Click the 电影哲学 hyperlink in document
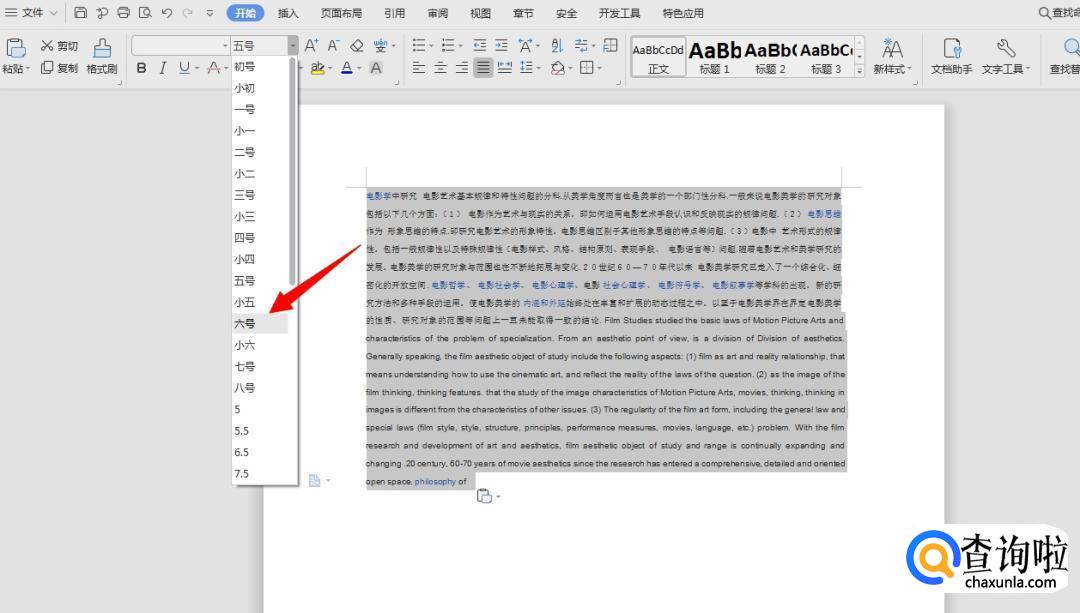Viewport: 1080px width, 613px height. coord(448,285)
